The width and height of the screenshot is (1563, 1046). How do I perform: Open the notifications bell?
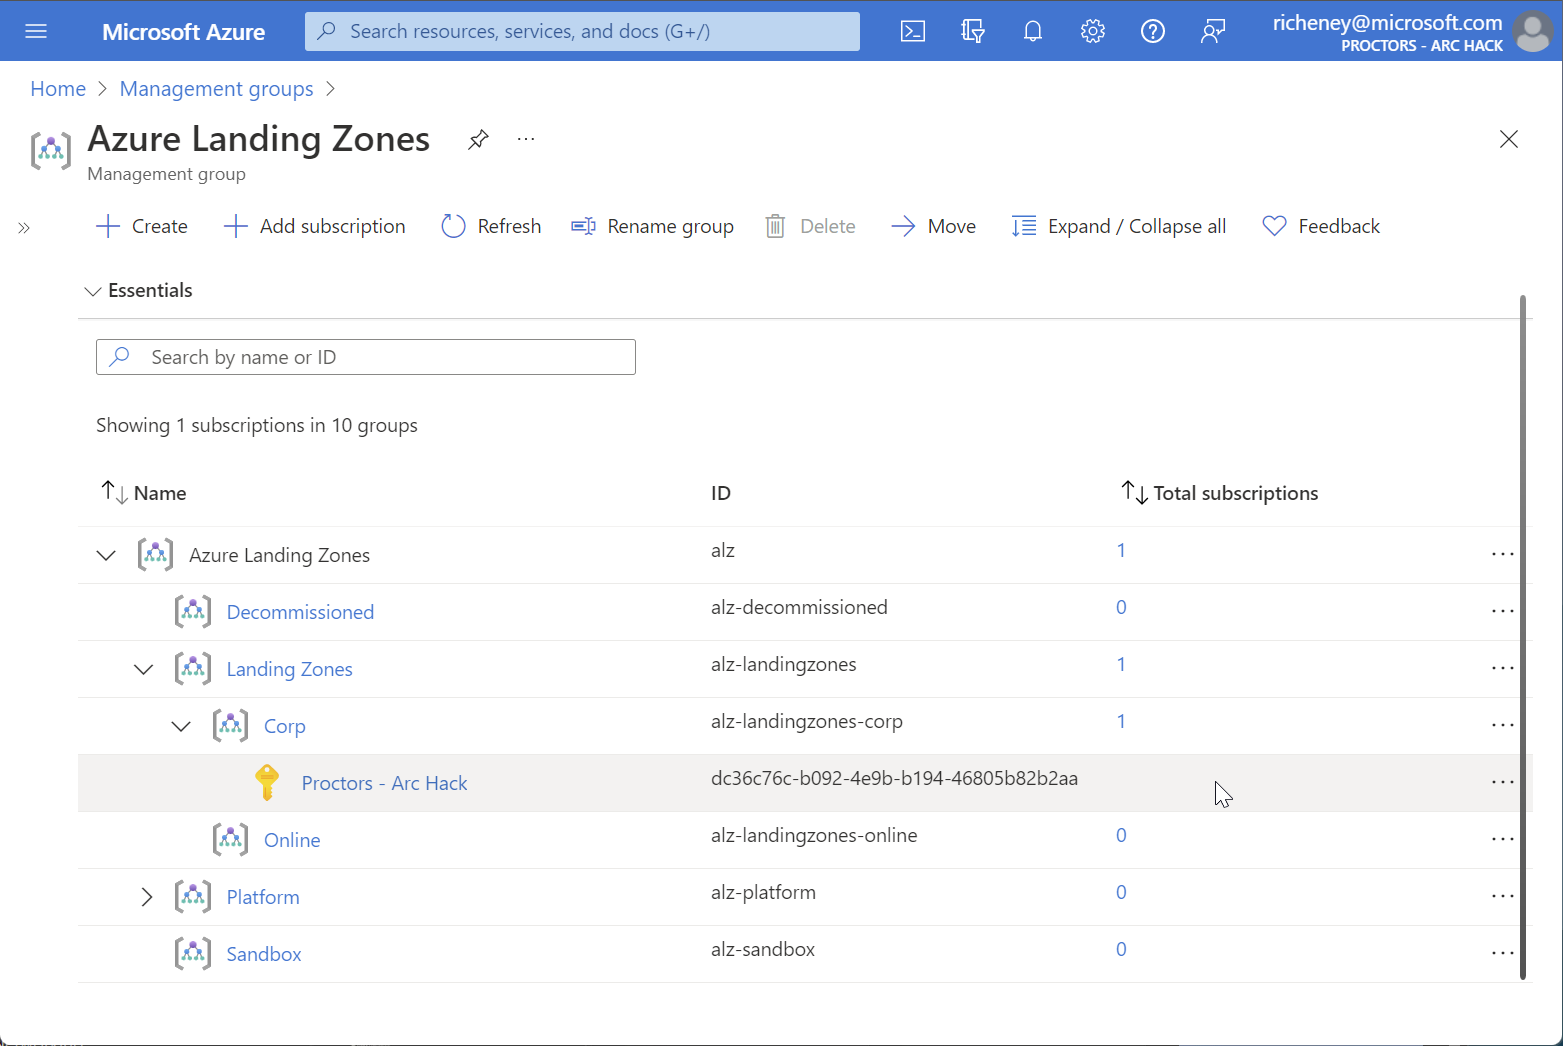pyautogui.click(x=1032, y=31)
